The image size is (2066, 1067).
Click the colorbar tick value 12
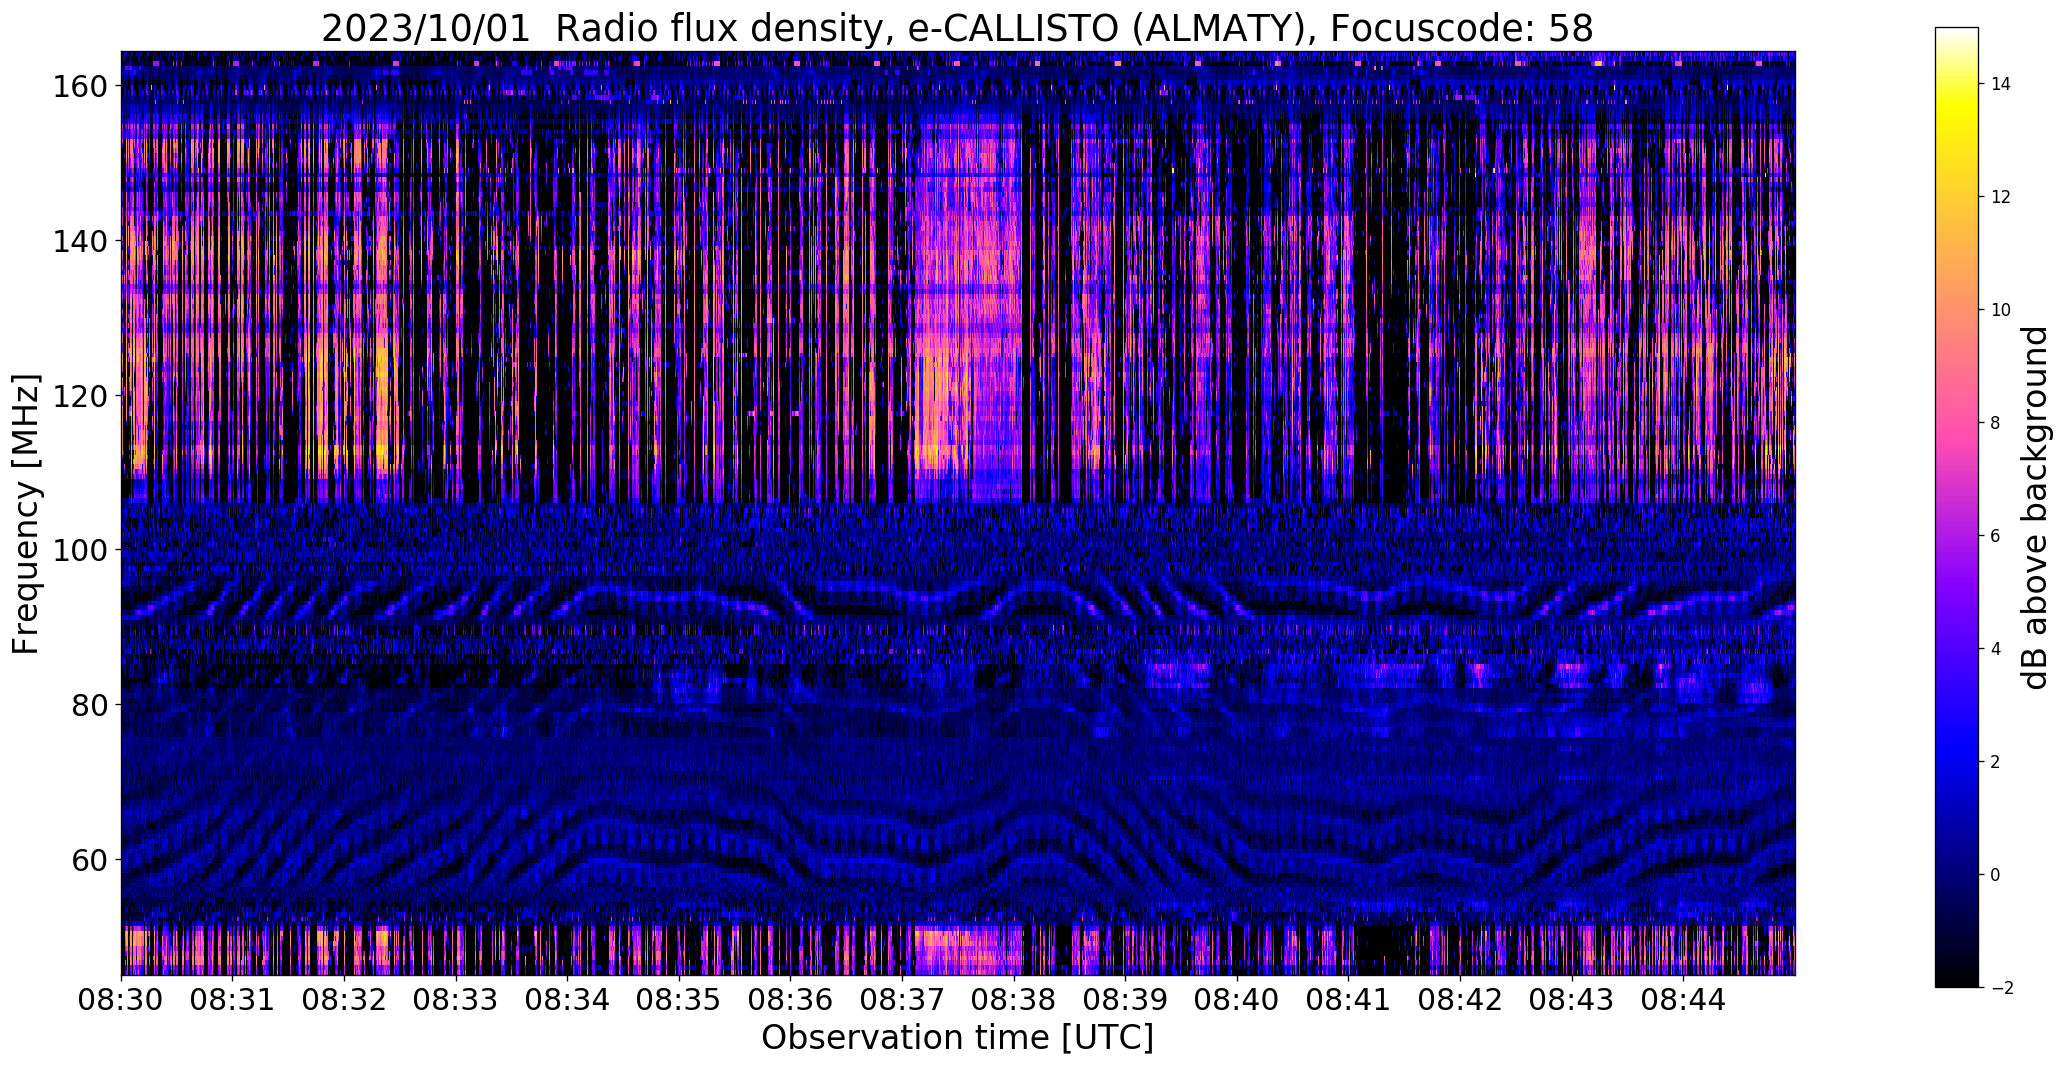pyautogui.click(x=2001, y=197)
